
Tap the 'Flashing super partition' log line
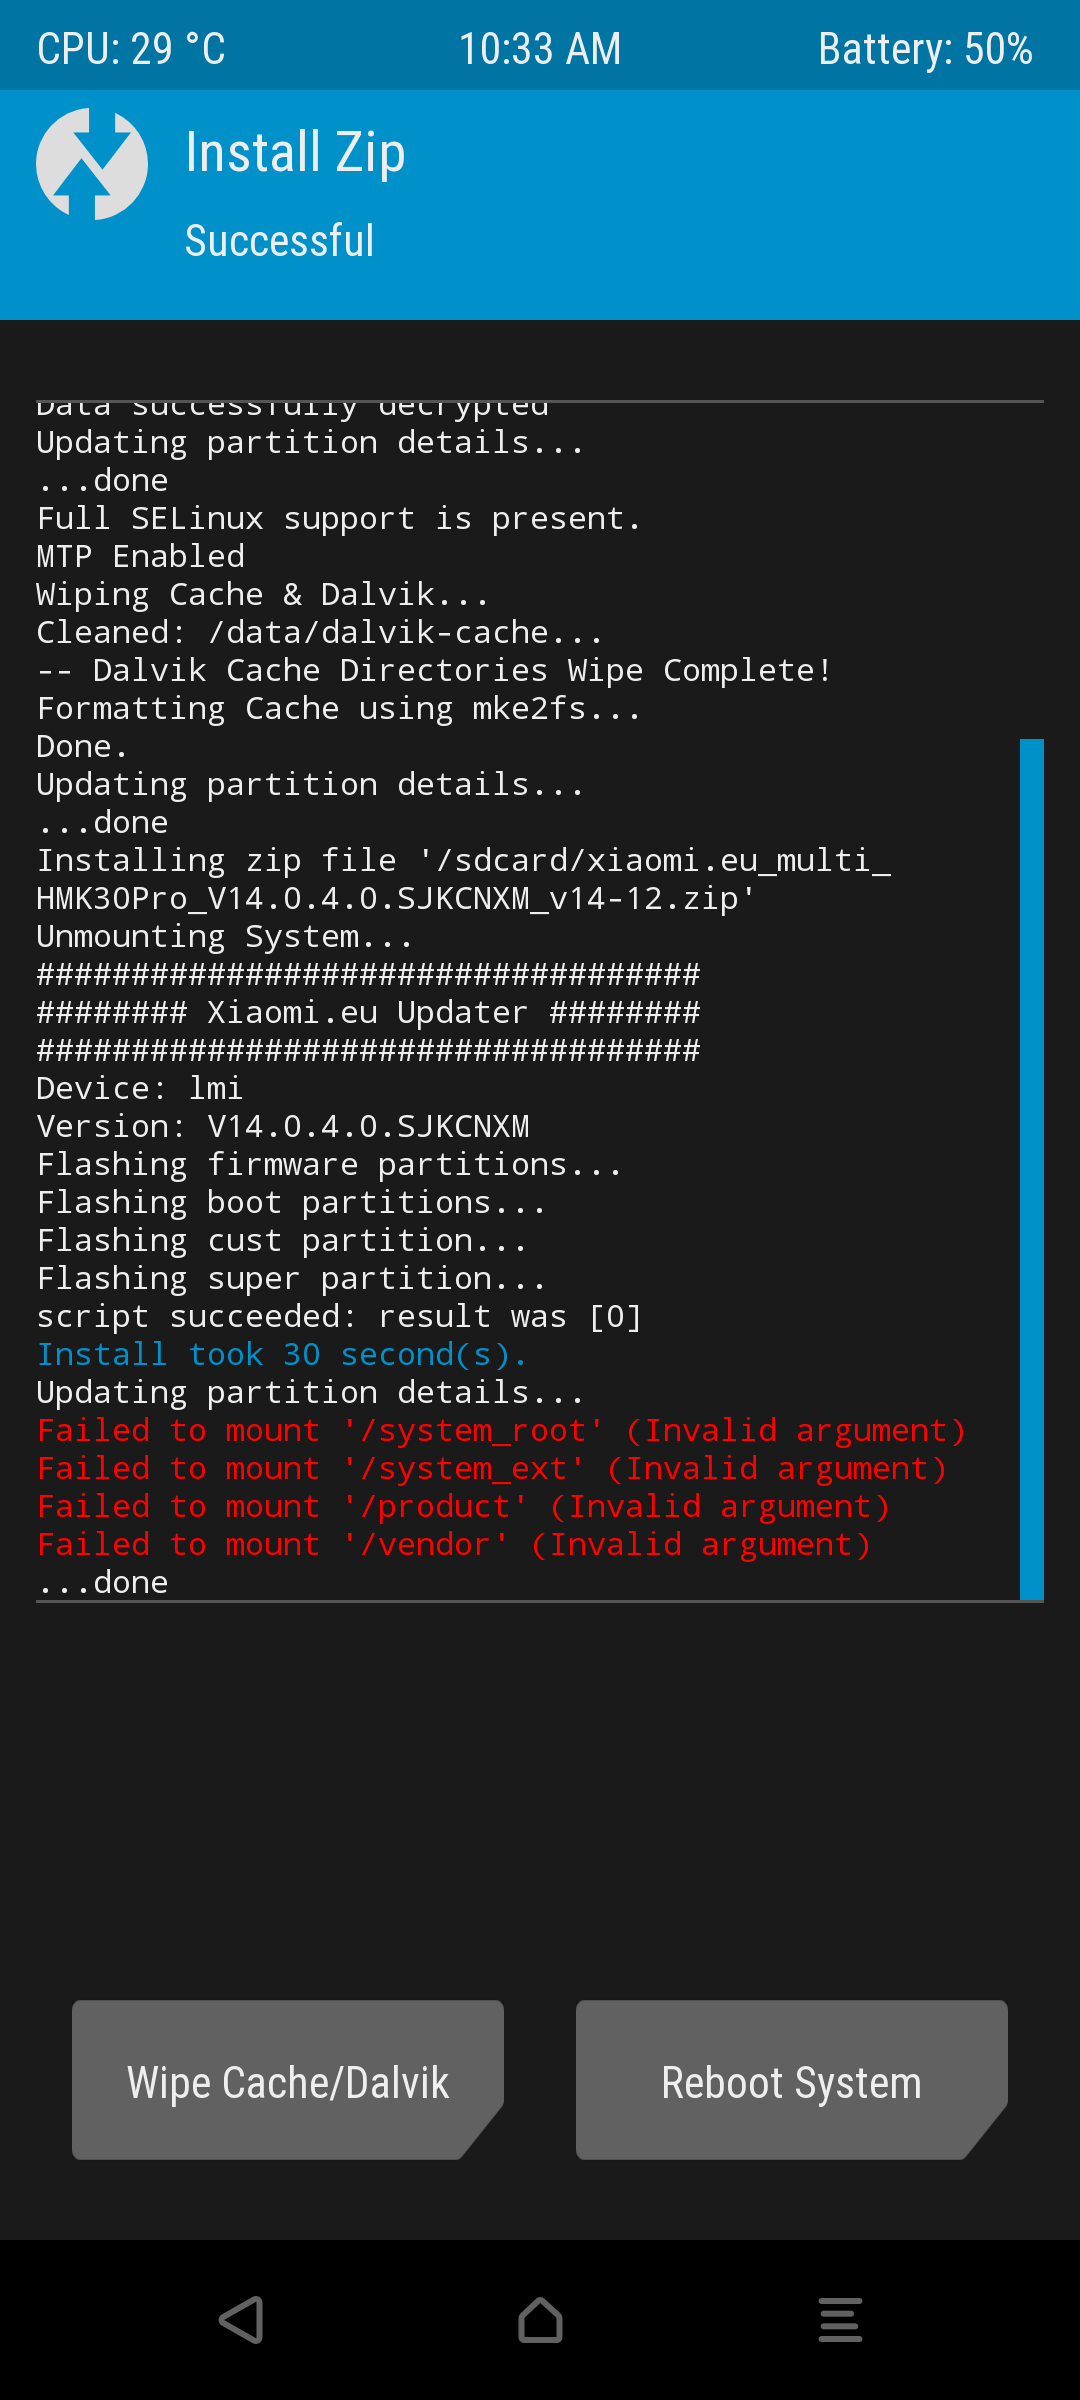[291, 1279]
